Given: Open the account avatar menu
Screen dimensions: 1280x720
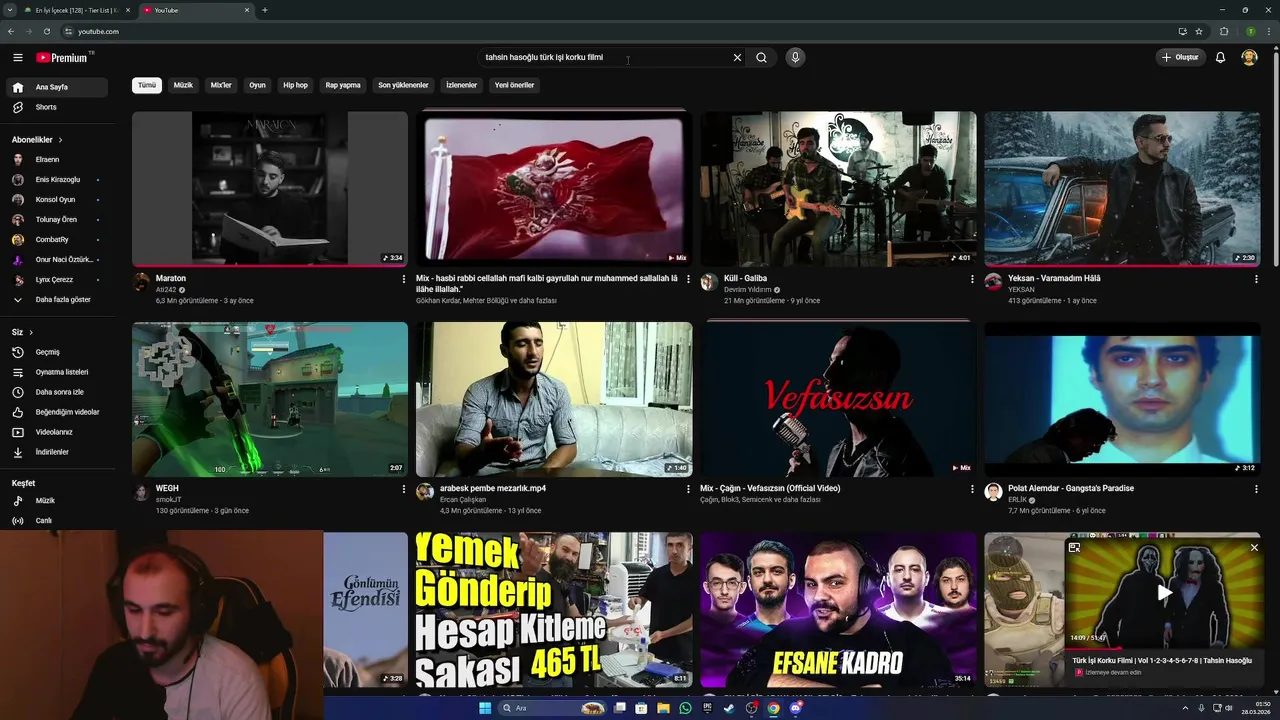Looking at the screenshot, I should pyautogui.click(x=1249, y=58).
